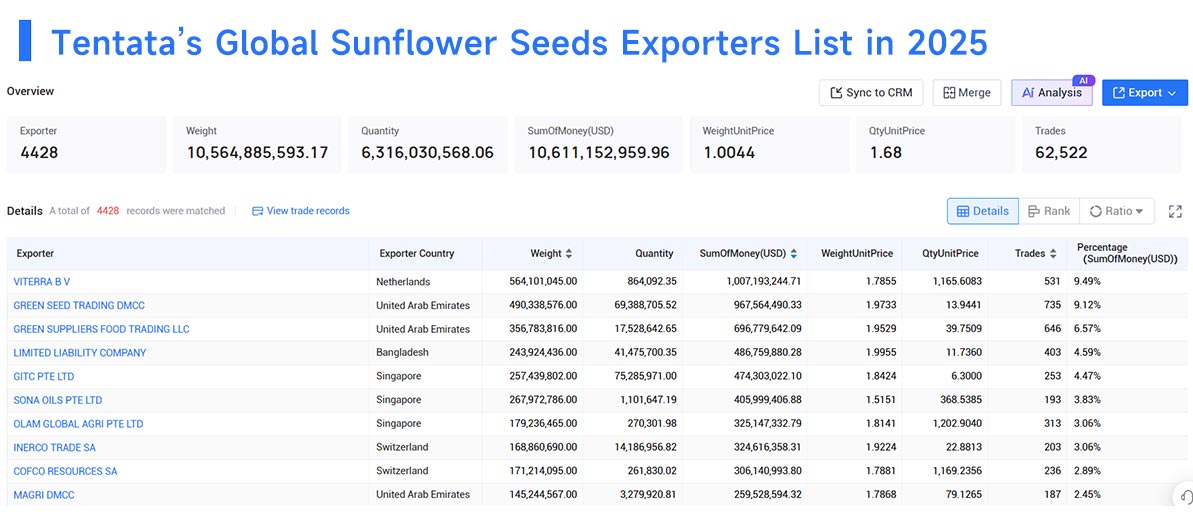Click the Percentage (SumOfMoney(USD)) column header
The image size is (1193, 518).
coord(1128,253)
